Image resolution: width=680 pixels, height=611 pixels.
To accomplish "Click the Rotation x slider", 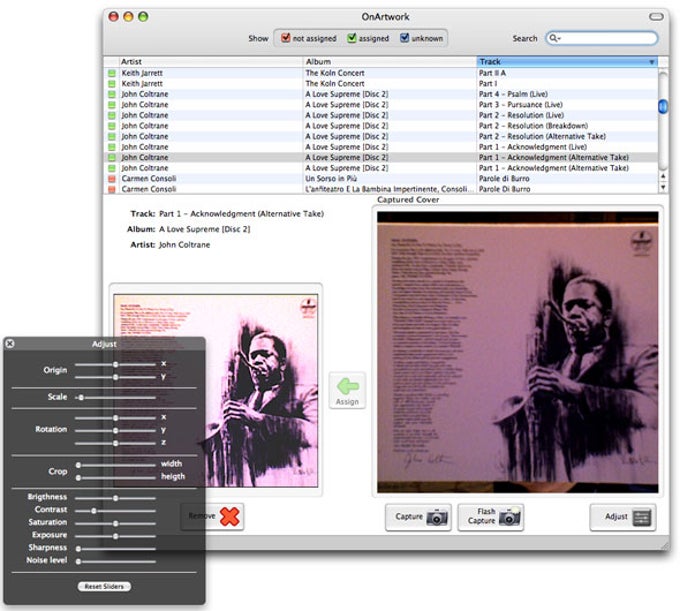I will click(115, 418).
